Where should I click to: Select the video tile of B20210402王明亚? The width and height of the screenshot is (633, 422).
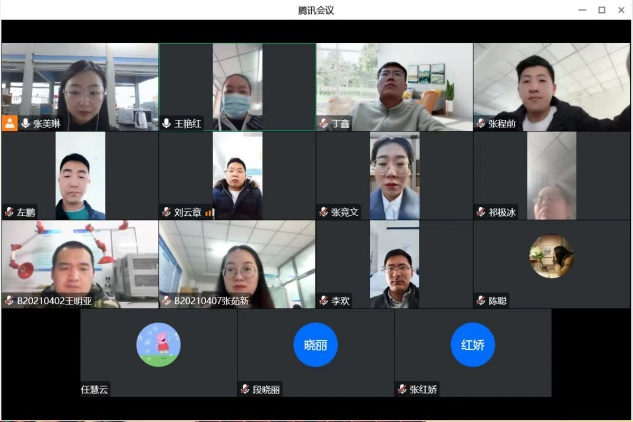coord(79,262)
